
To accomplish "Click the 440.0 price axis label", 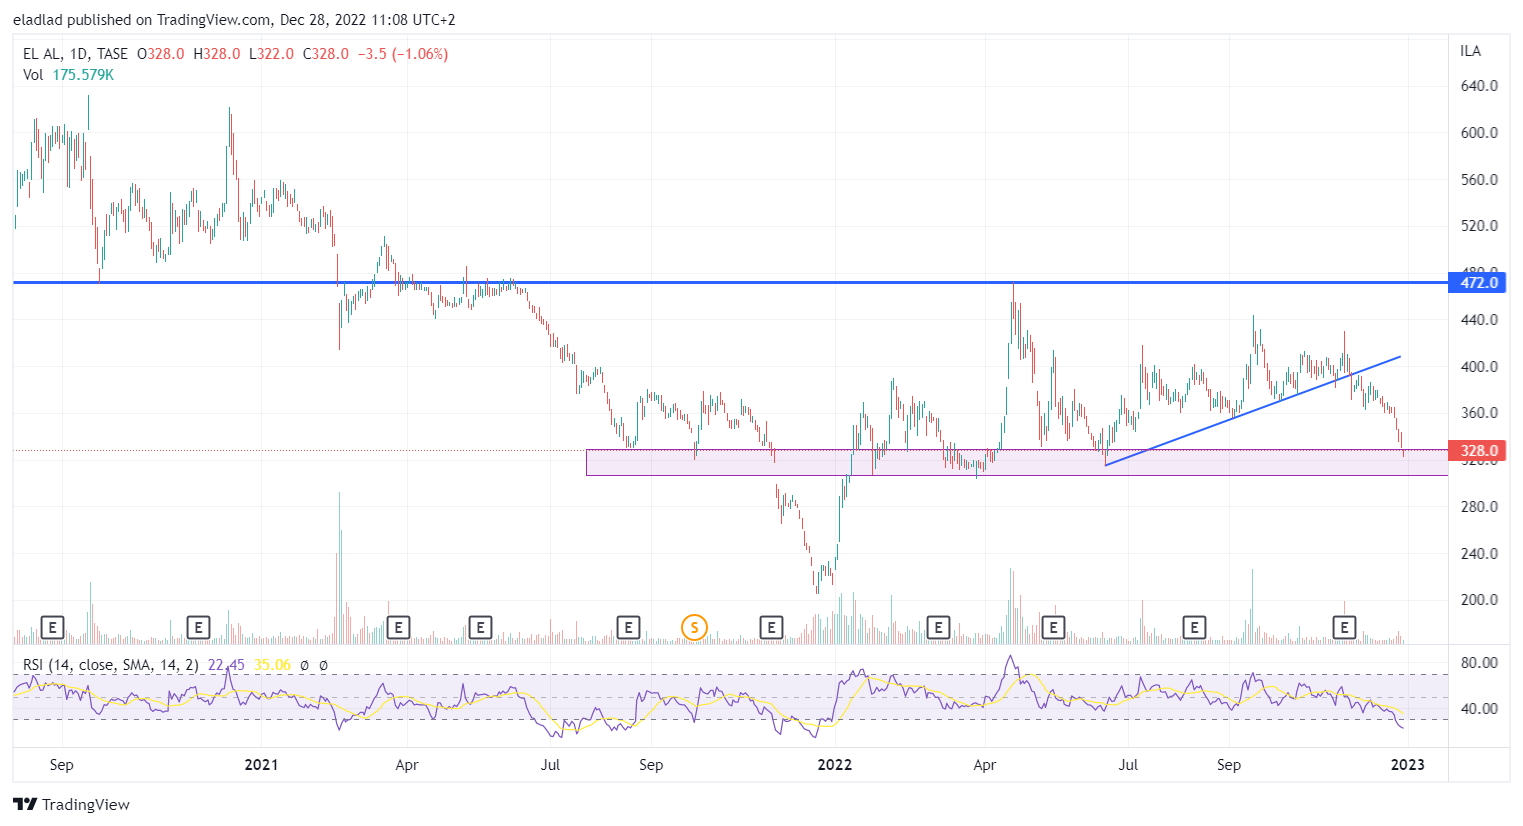I will click(x=1479, y=320).
